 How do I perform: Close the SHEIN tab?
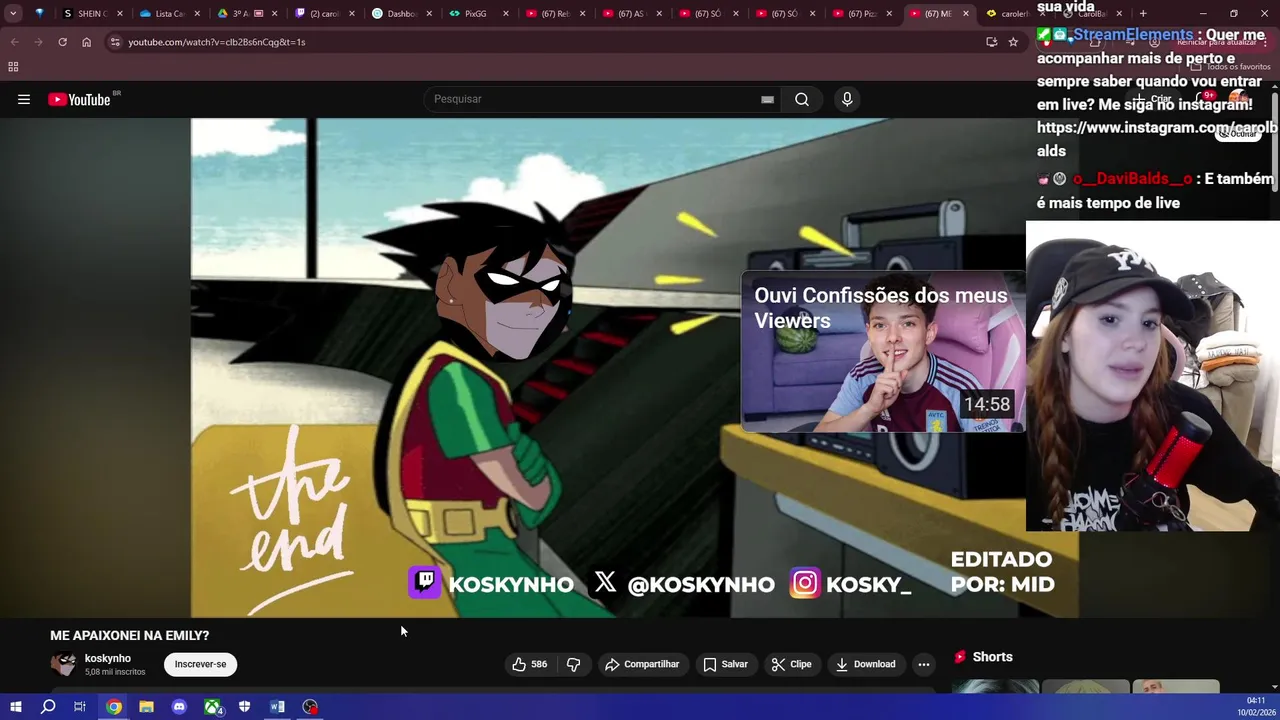[x=120, y=14]
